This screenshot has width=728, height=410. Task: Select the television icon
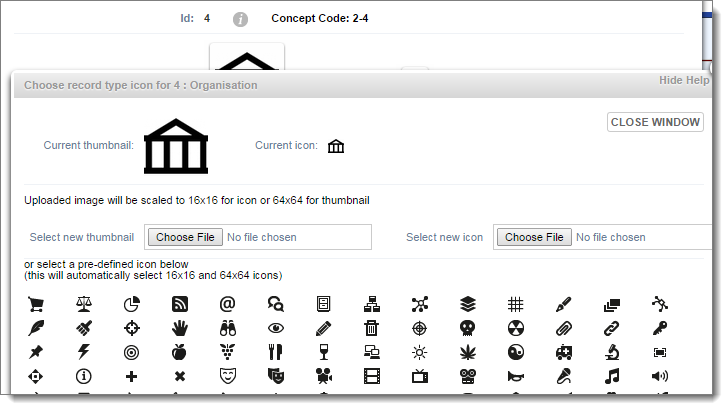[420, 376]
